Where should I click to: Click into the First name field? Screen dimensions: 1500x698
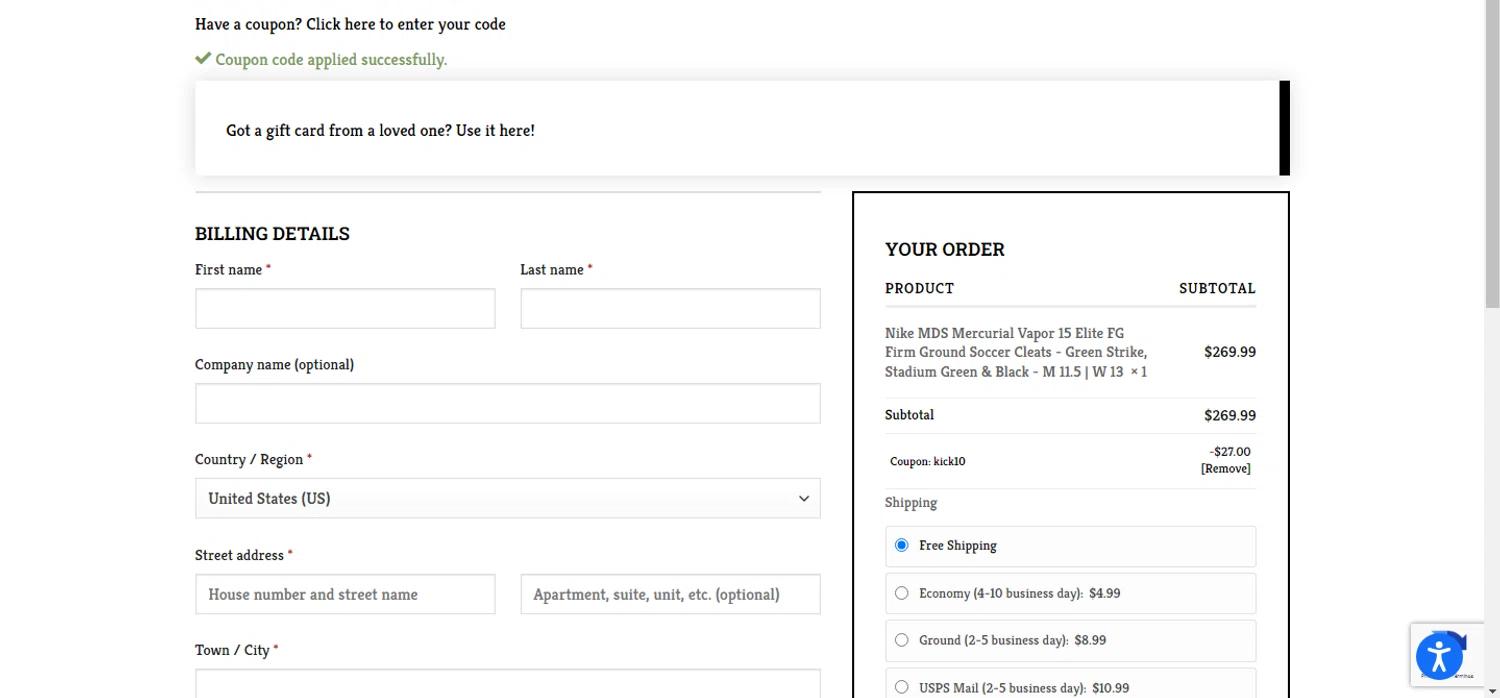coord(345,309)
